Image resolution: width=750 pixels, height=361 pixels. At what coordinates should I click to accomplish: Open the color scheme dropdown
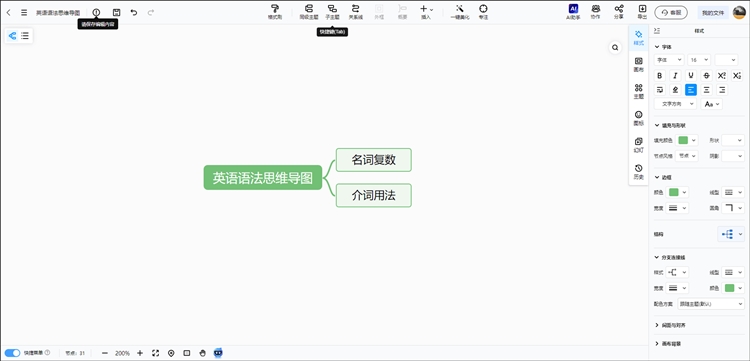pyautogui.click(x=711, y=304)
